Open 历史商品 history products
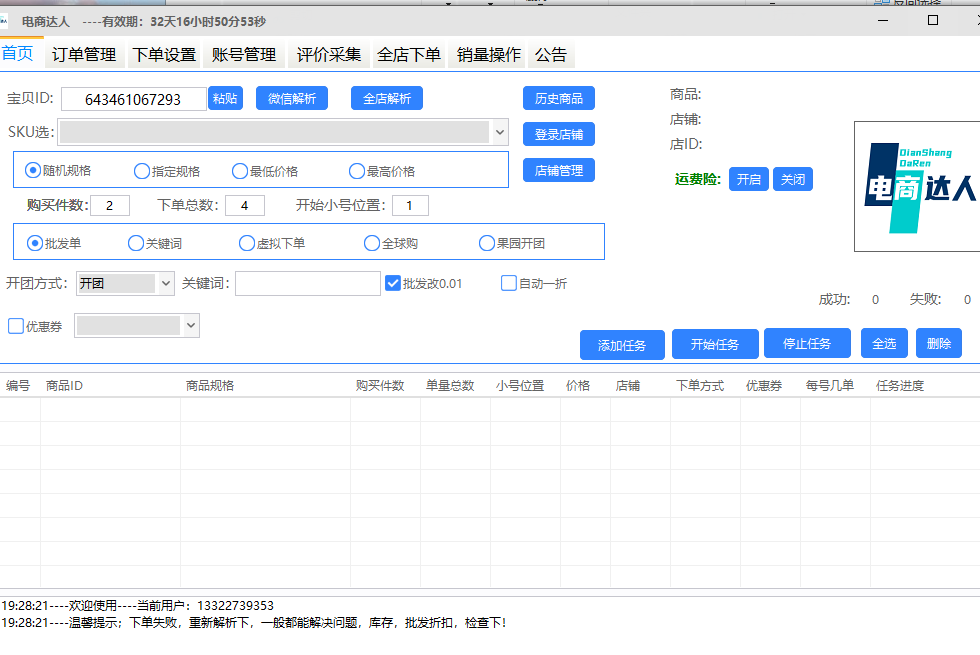The width and height of the screenshot is (980, 655). click(x=558, y=98)
